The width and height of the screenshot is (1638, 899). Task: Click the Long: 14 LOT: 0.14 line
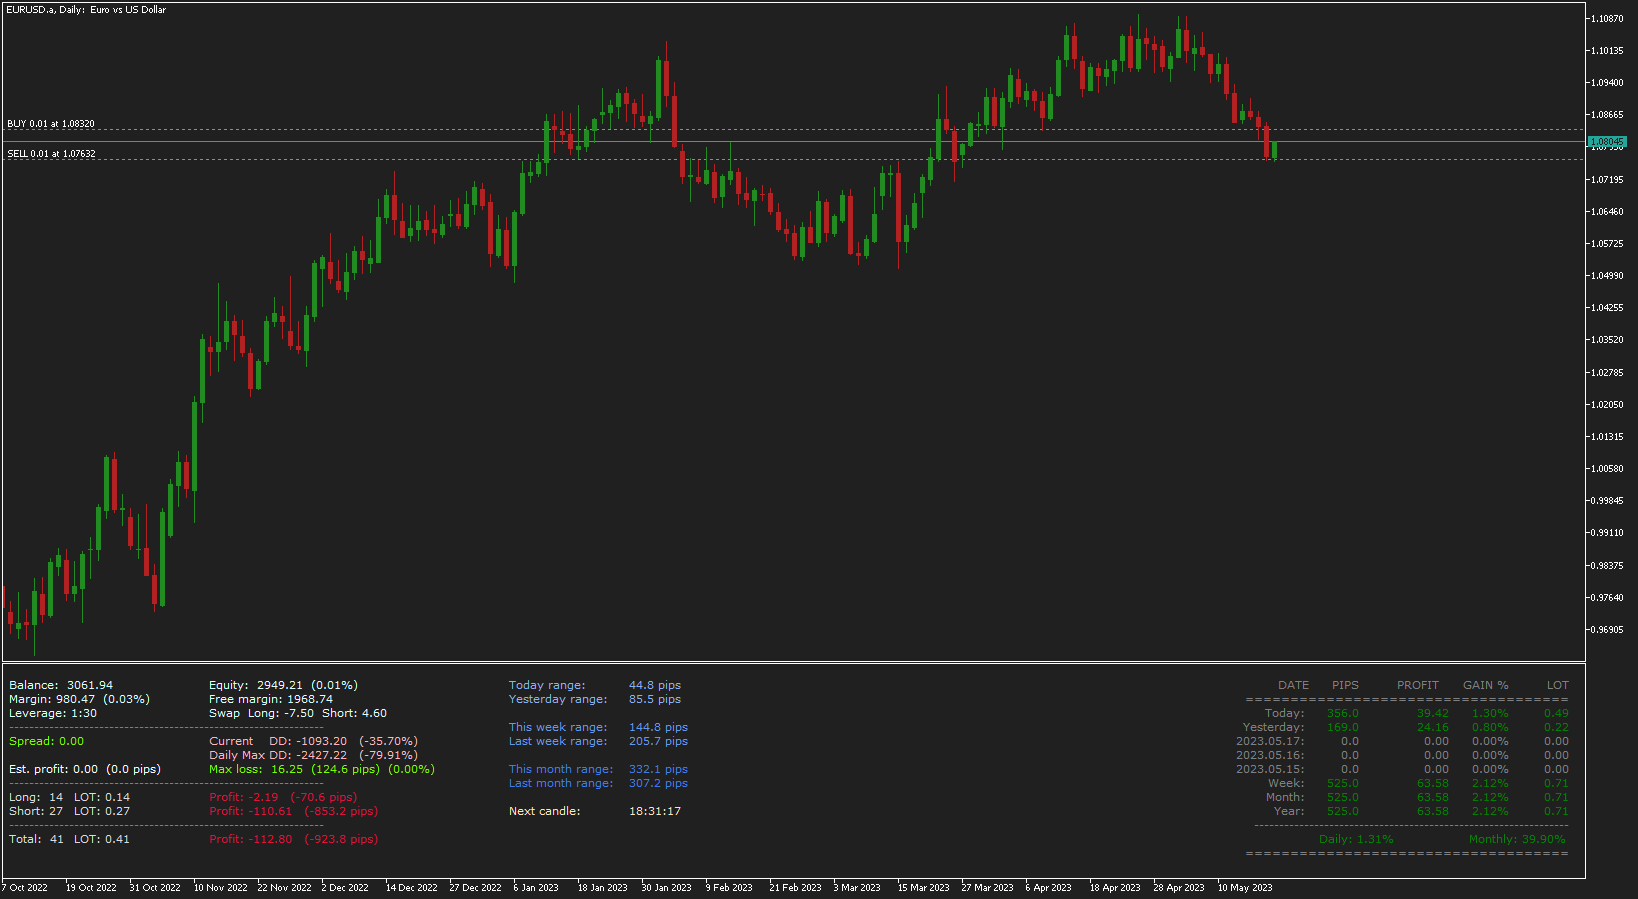[x=70, y=798]
